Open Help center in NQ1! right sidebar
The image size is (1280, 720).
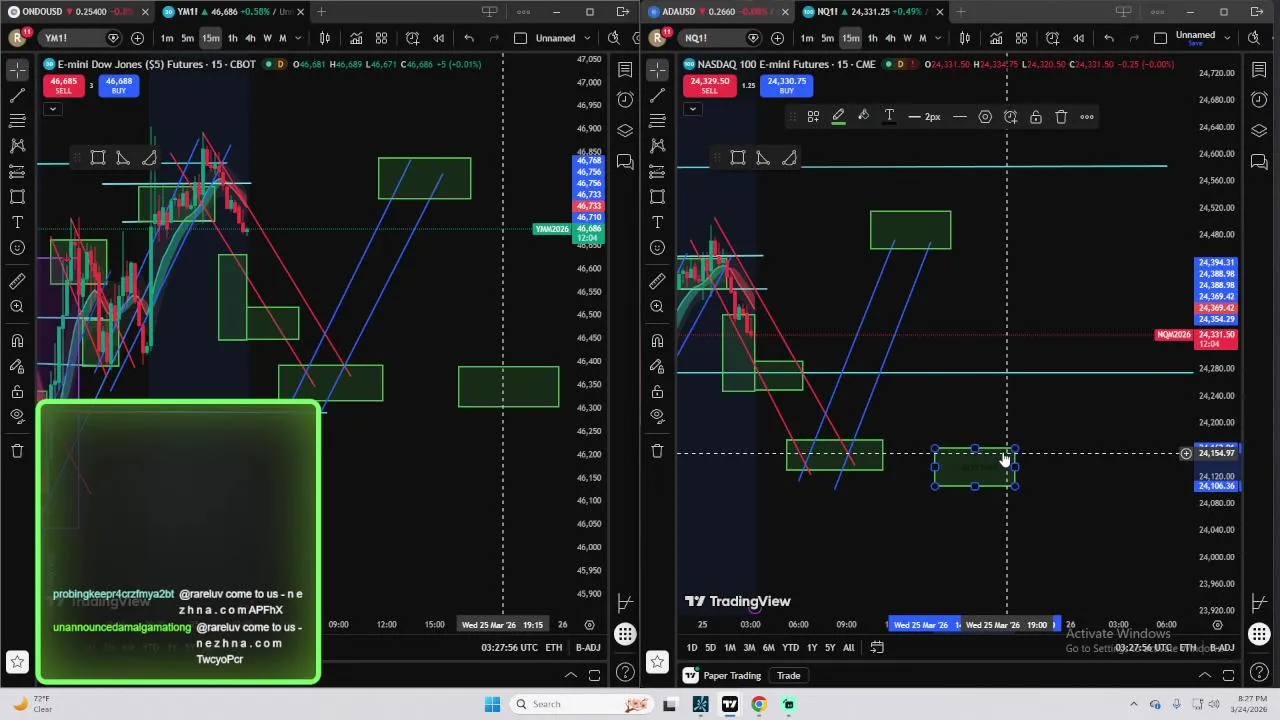(x=1259, y=673)
